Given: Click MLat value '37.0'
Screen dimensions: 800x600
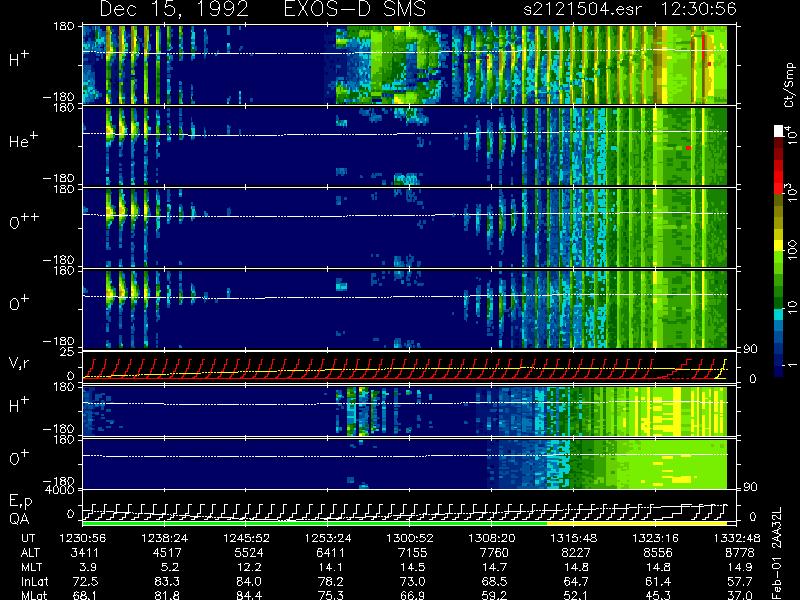Looking at the screenshot, I should 740,595.
